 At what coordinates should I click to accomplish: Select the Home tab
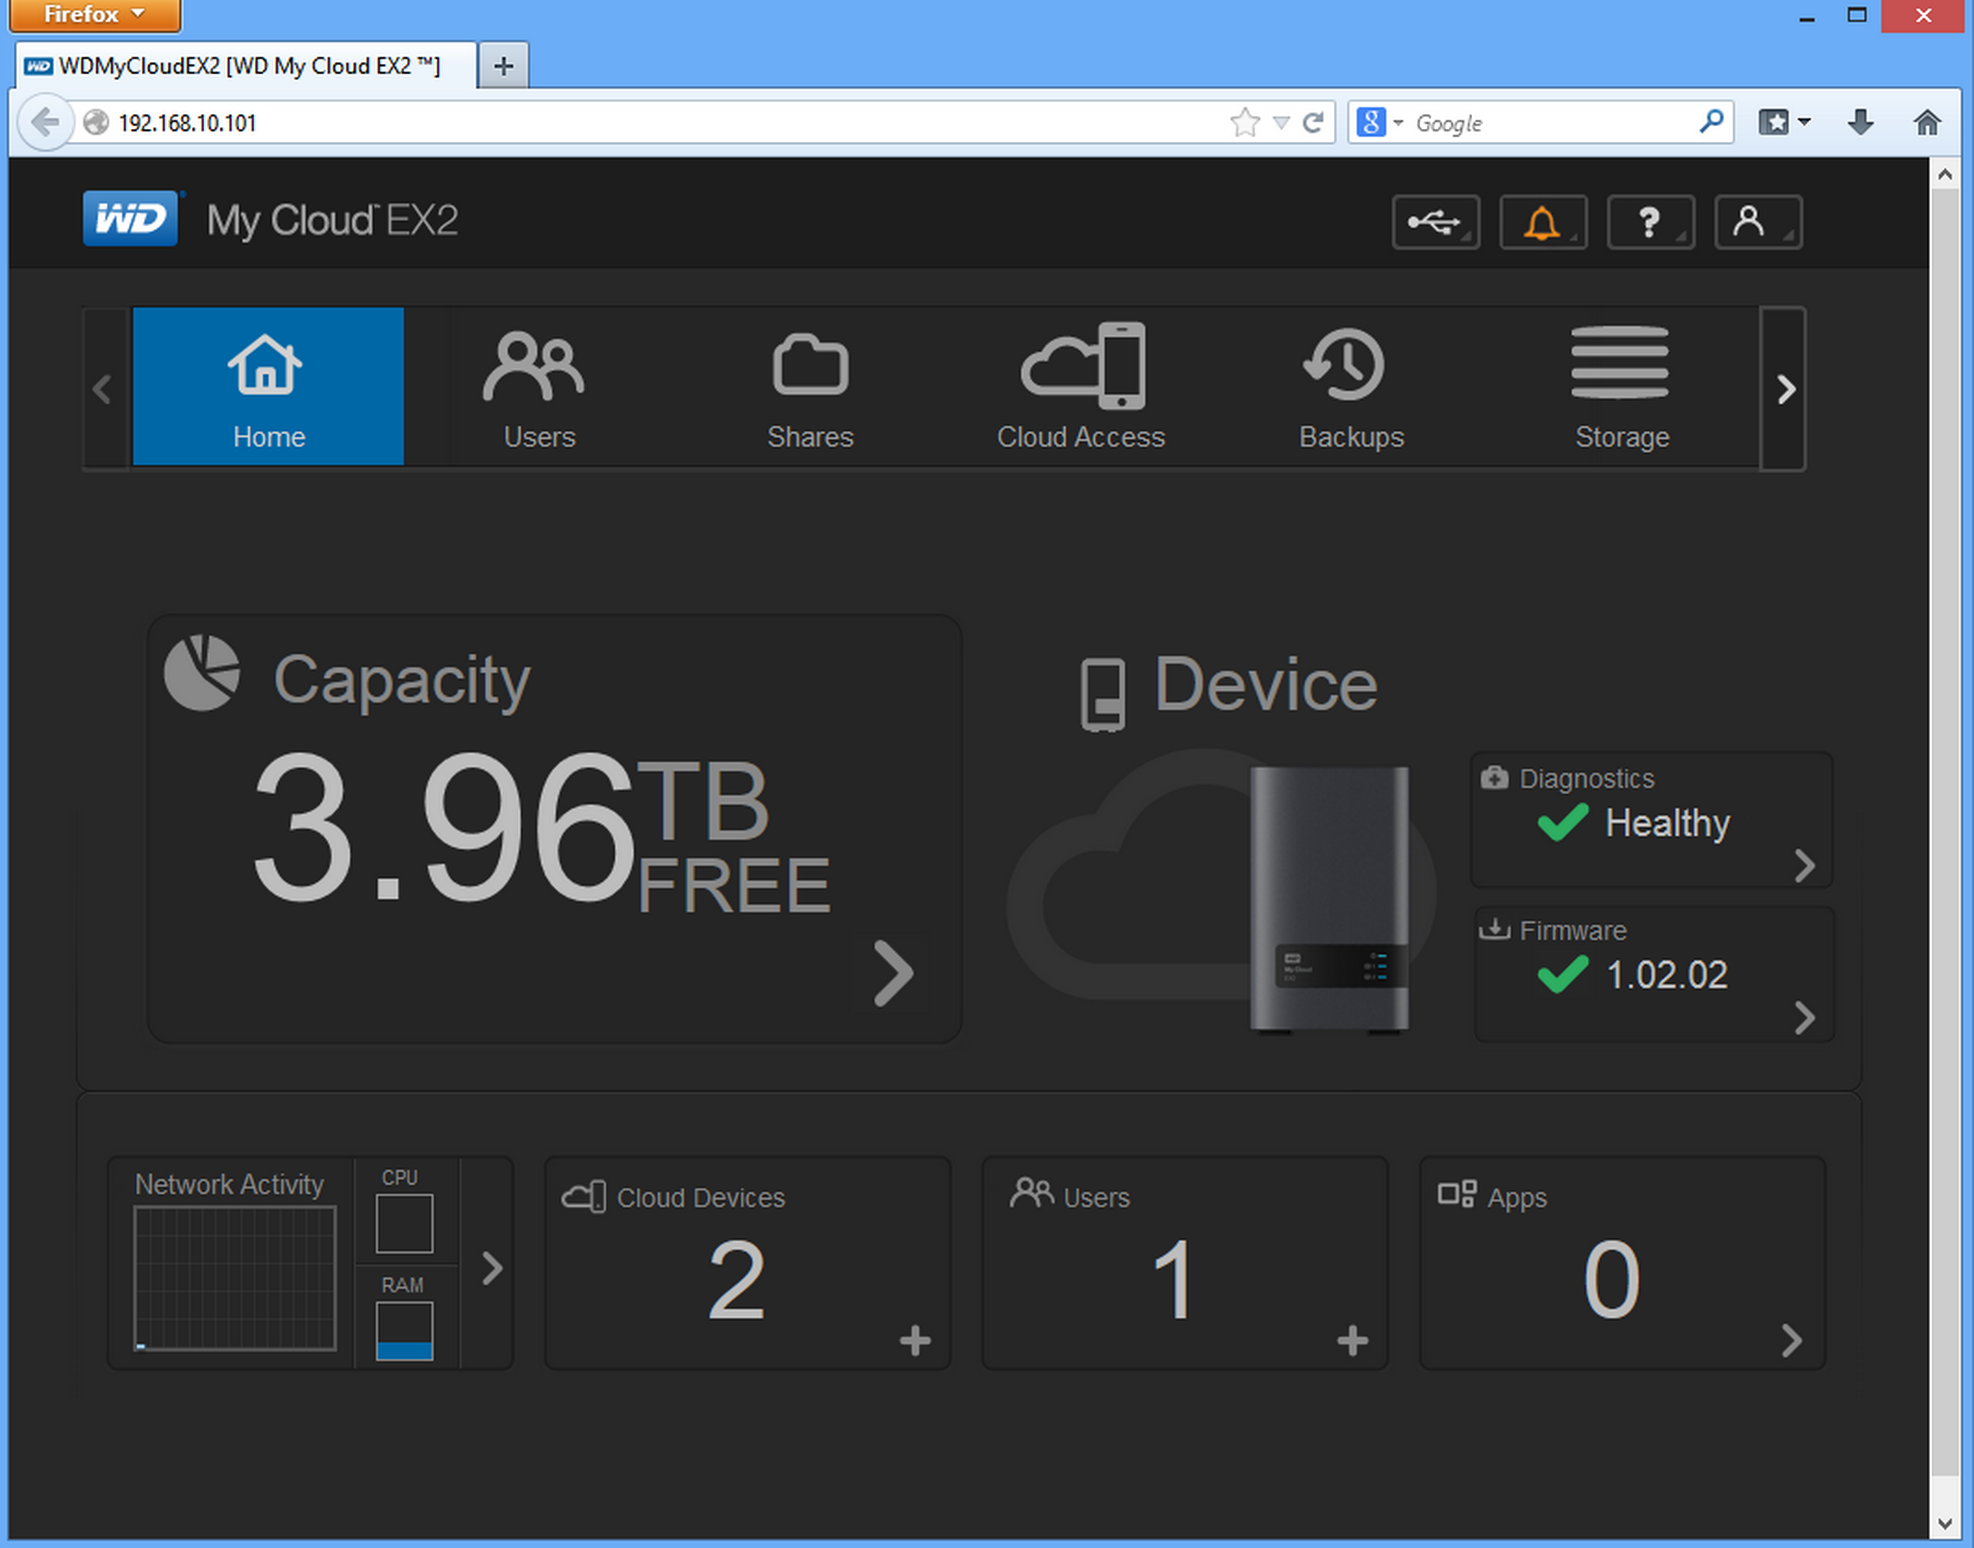click(x=268, y=386)
